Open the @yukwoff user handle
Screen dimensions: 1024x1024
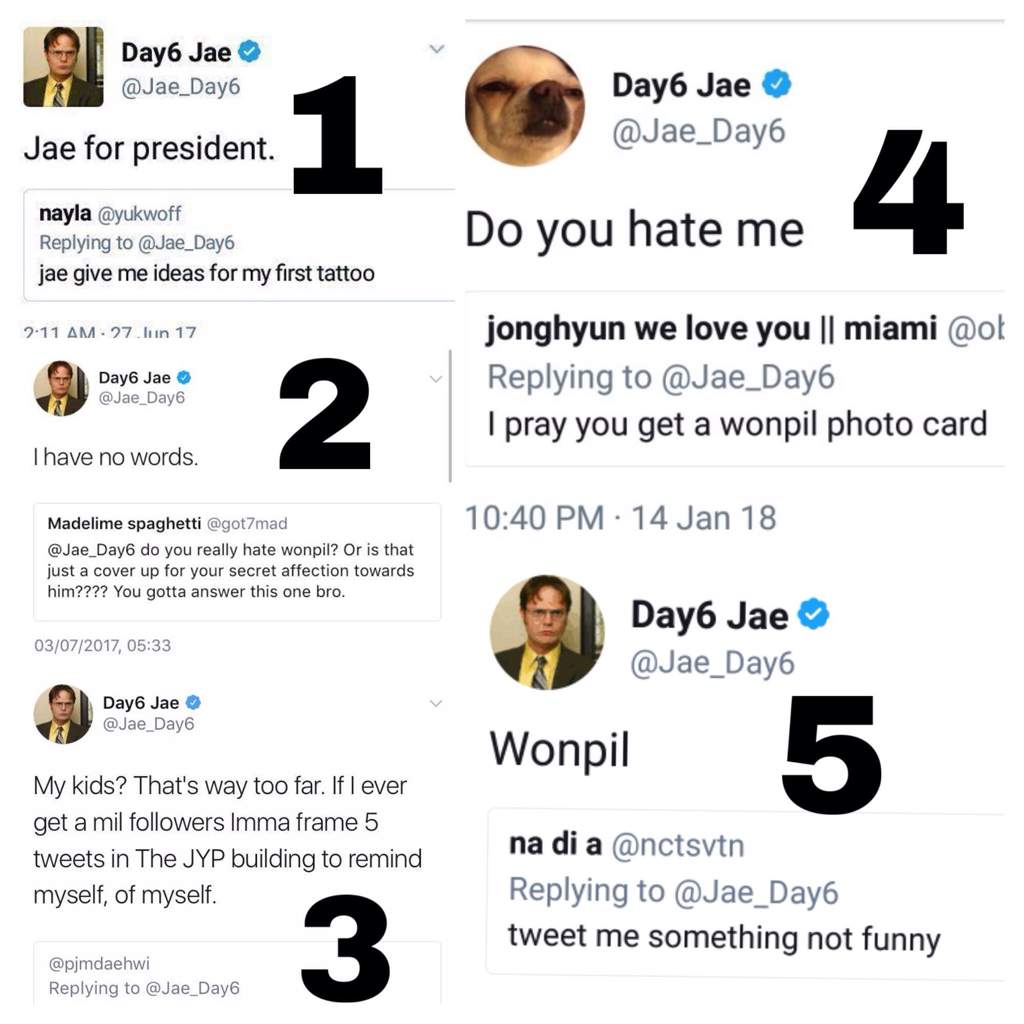(139, 214)
